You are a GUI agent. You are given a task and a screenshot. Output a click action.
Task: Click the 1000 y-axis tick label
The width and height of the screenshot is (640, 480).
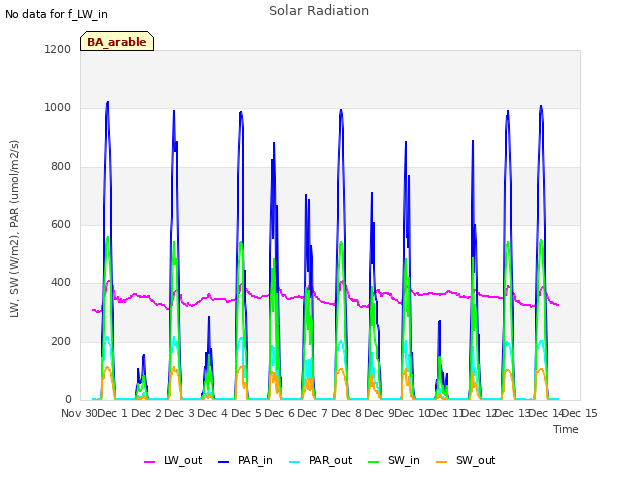click(58, 108)
